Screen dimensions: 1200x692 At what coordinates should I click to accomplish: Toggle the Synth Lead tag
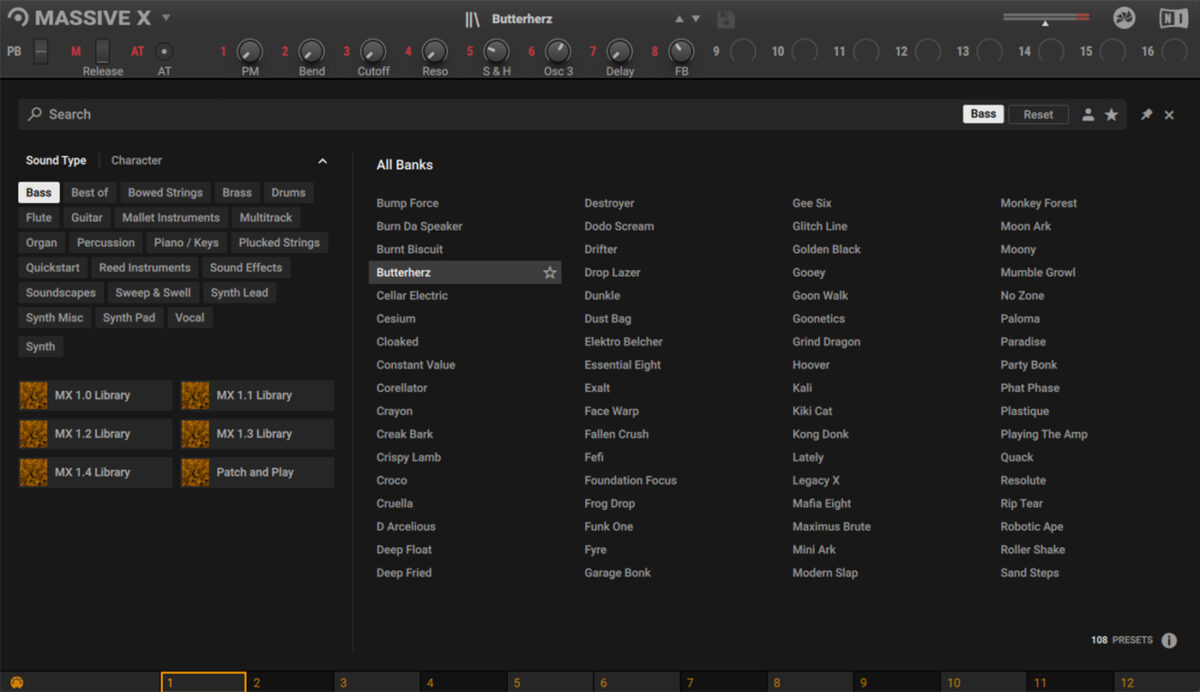(240, 293)
